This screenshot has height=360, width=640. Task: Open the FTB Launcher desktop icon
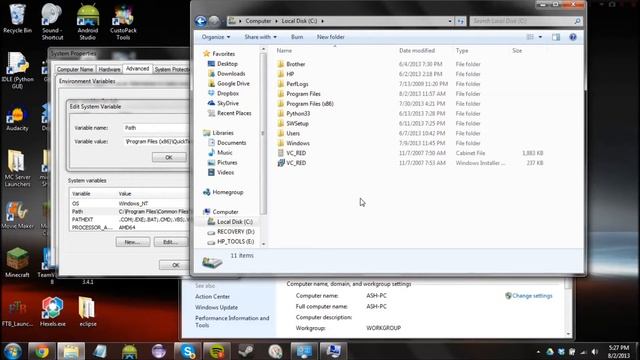[17, 313]
